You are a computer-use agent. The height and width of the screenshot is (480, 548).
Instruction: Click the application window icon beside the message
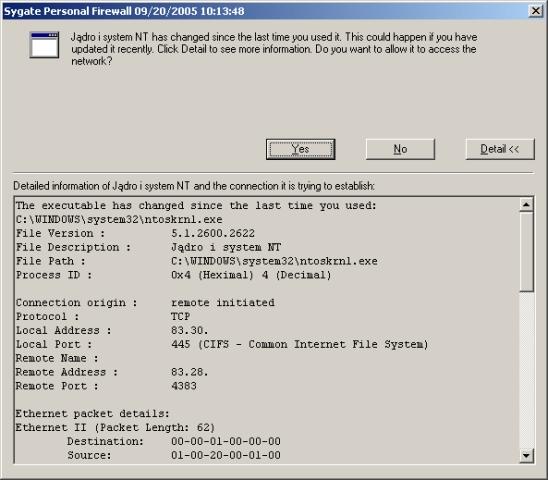tap(44, 45)
